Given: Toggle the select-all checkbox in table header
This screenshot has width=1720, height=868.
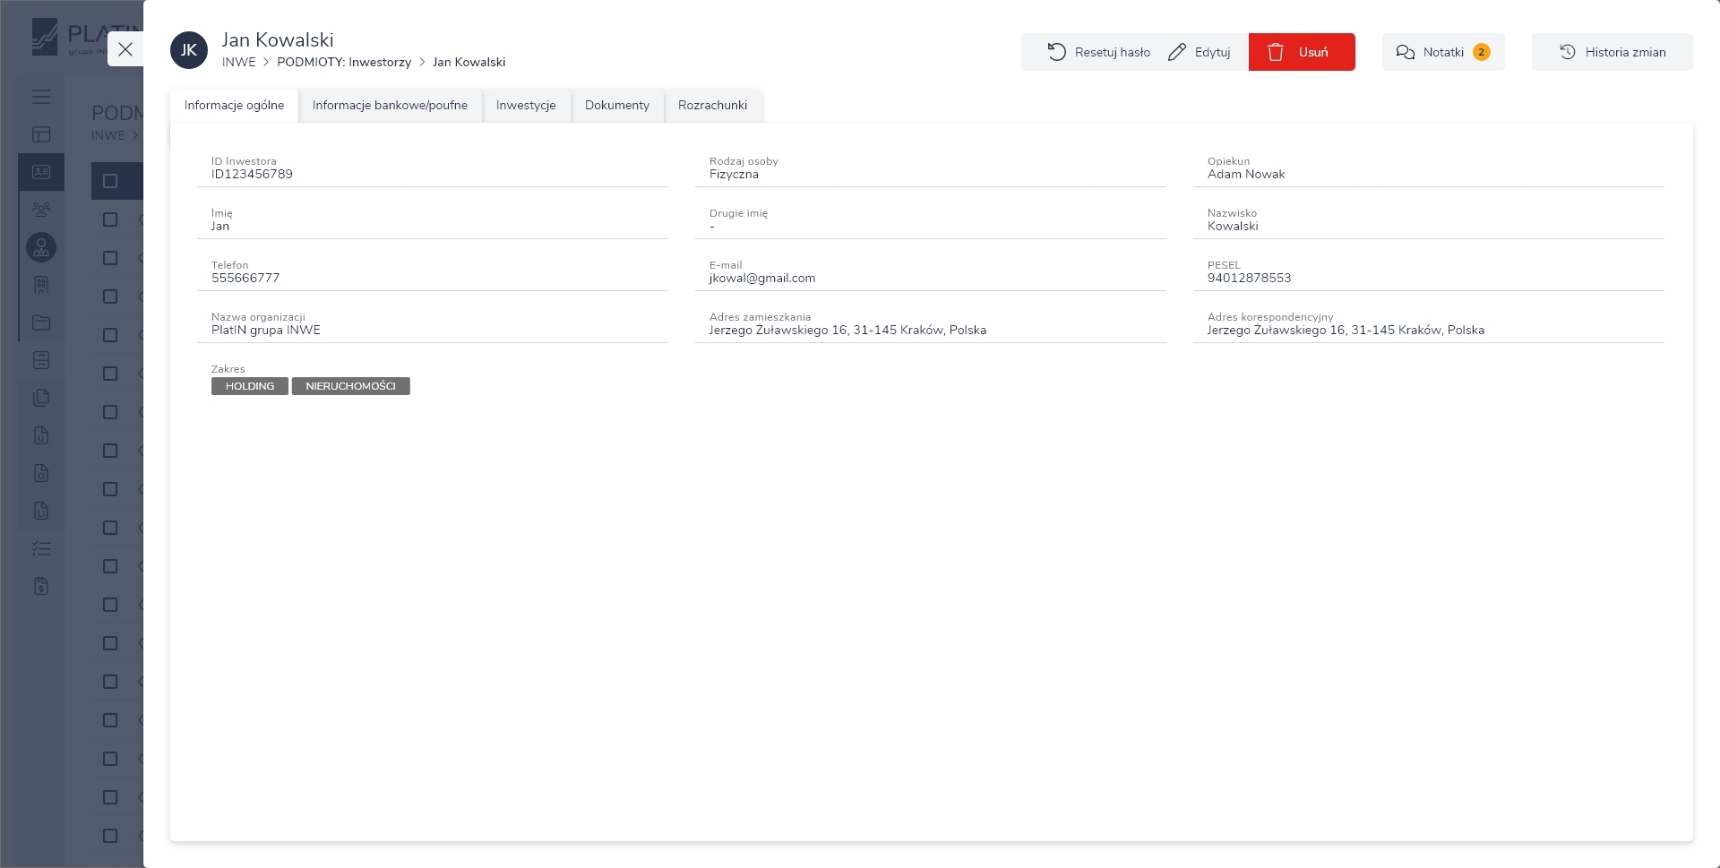Looking at the screenshot, I should (x=110, y=181).
